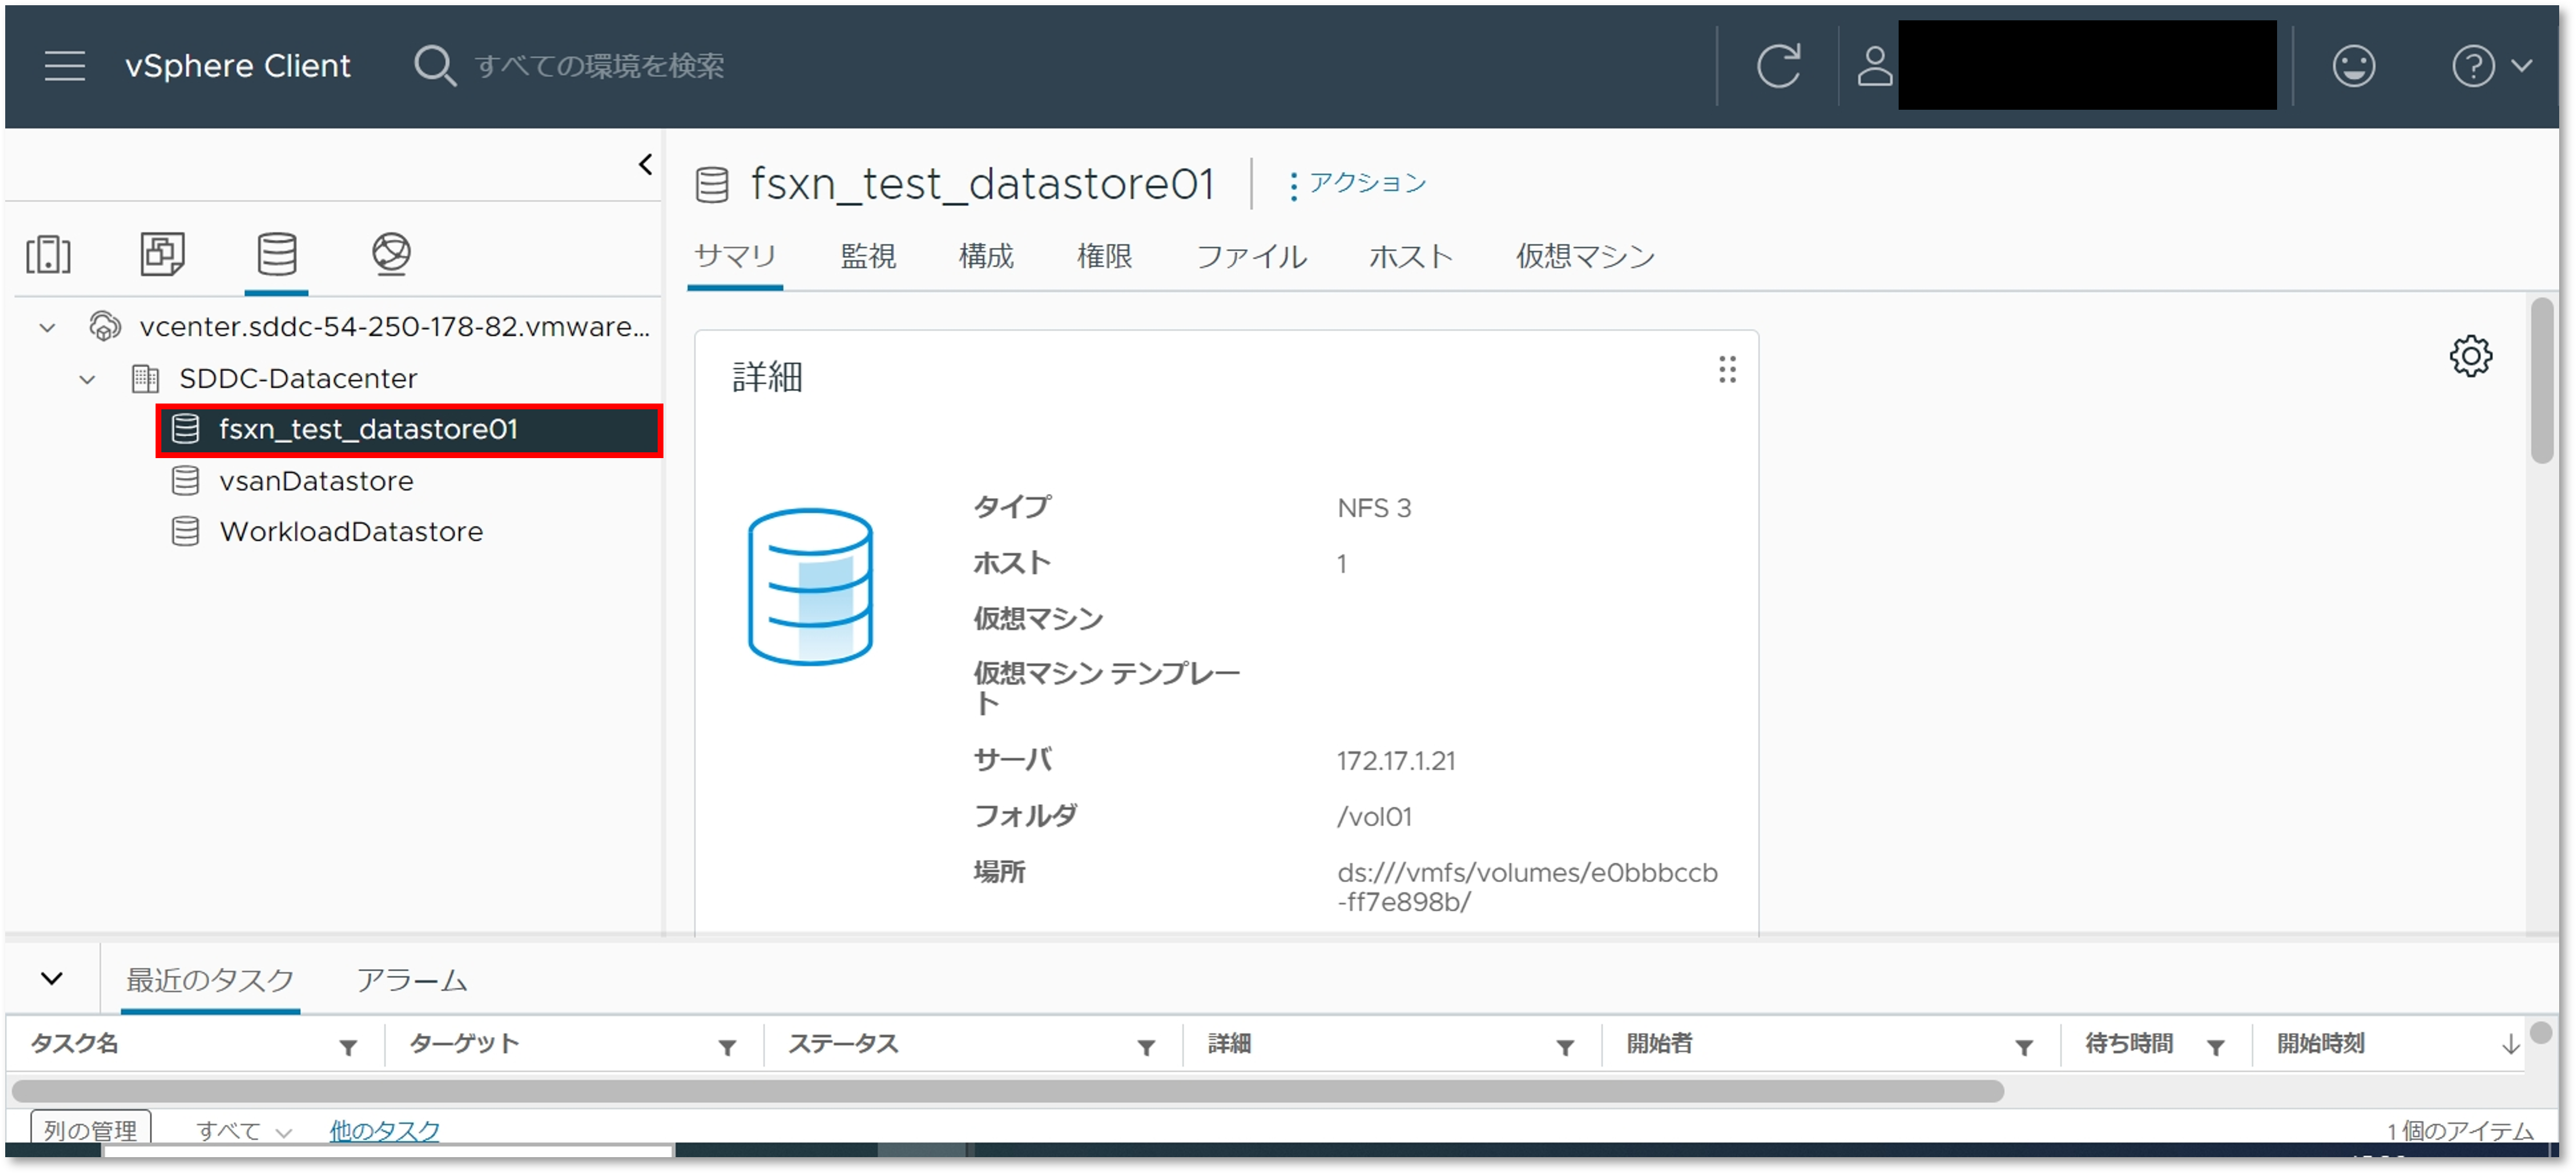
Task: Collapse the left navigation pane arrow
Action: [645, 164]
